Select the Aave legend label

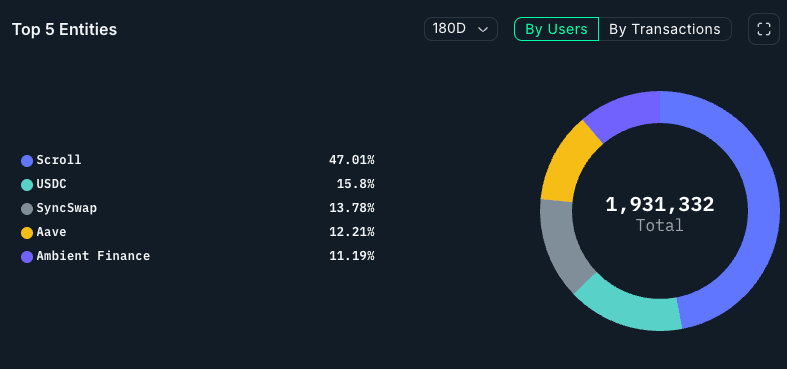[51, 232]
